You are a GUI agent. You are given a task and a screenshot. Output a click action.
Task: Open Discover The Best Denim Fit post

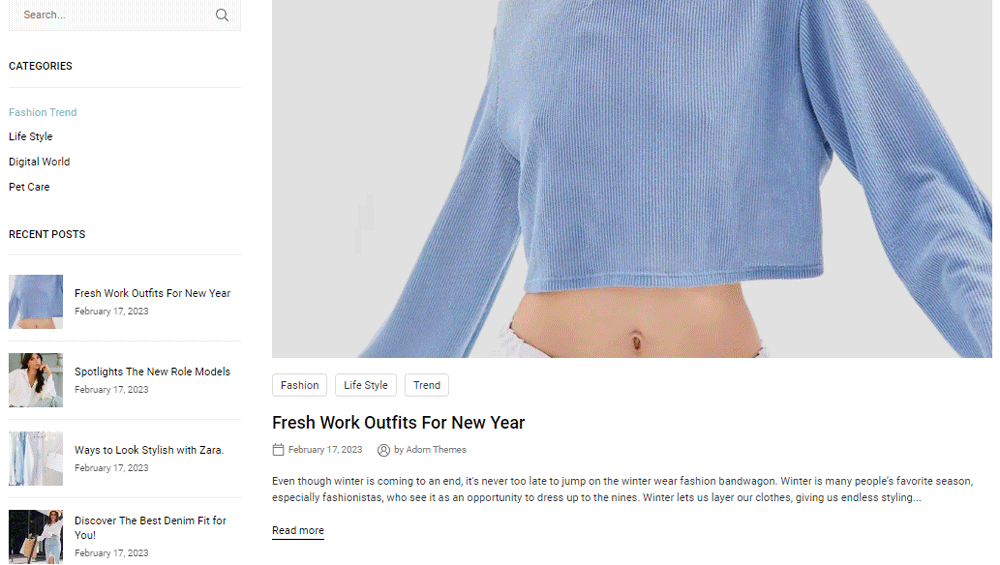[151, 528]
